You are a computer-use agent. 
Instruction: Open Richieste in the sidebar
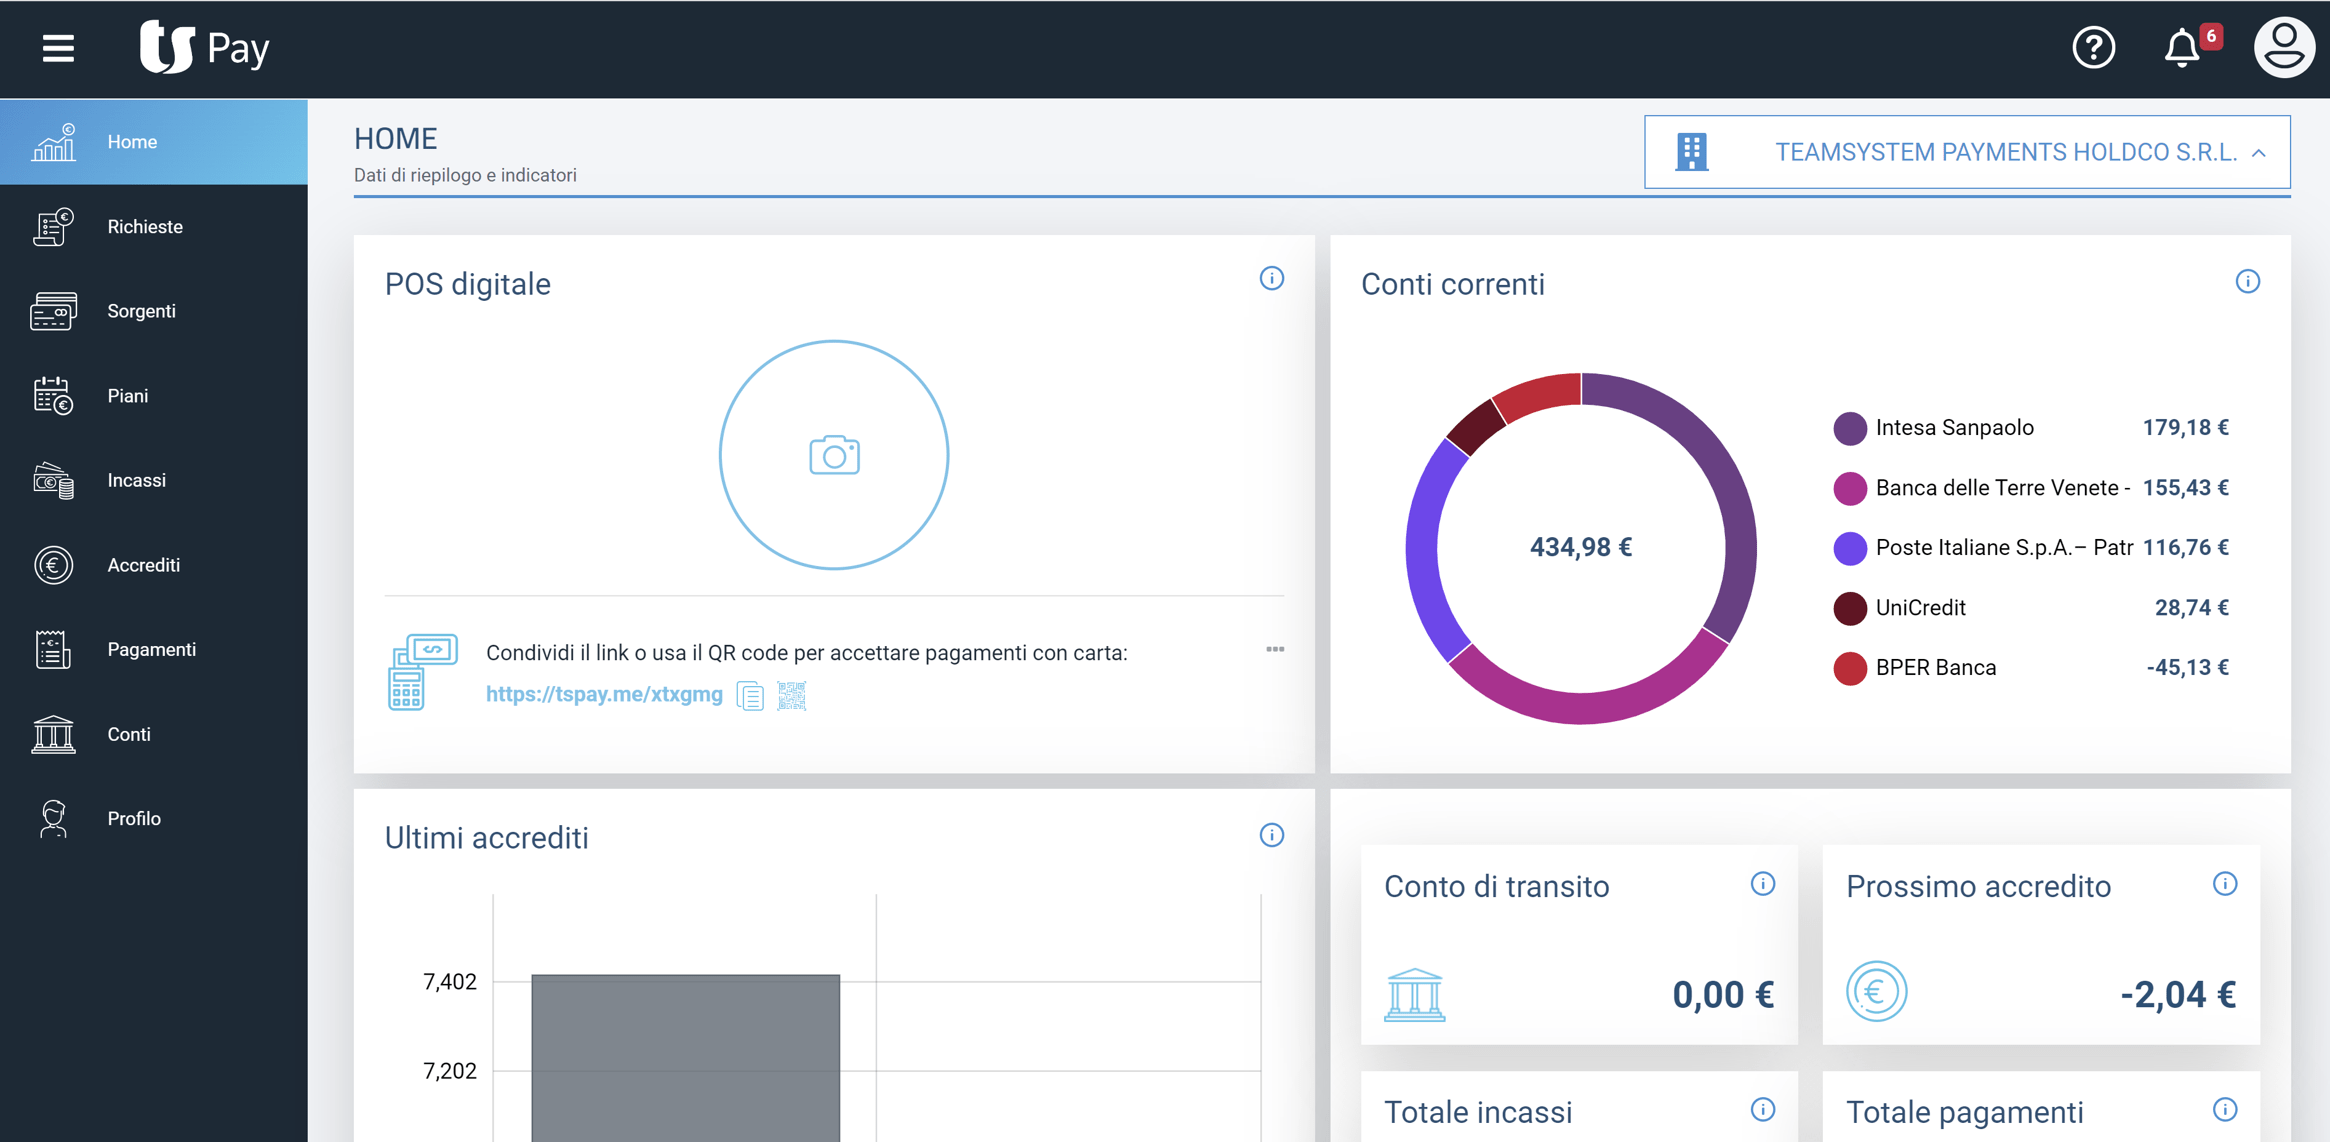[x=154, y=227]
